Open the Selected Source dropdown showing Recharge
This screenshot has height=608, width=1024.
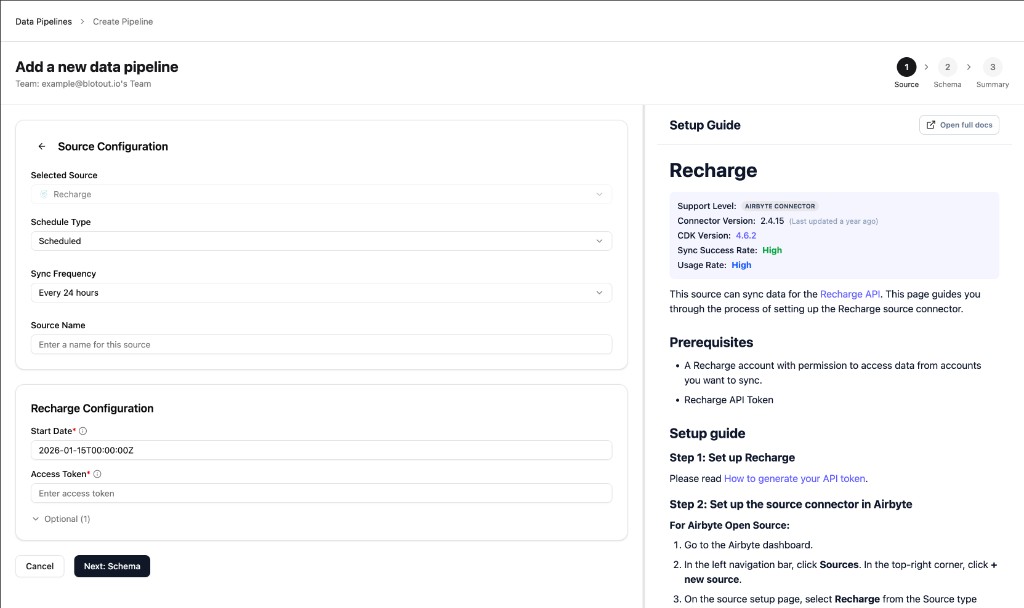(x=321, y=194)
